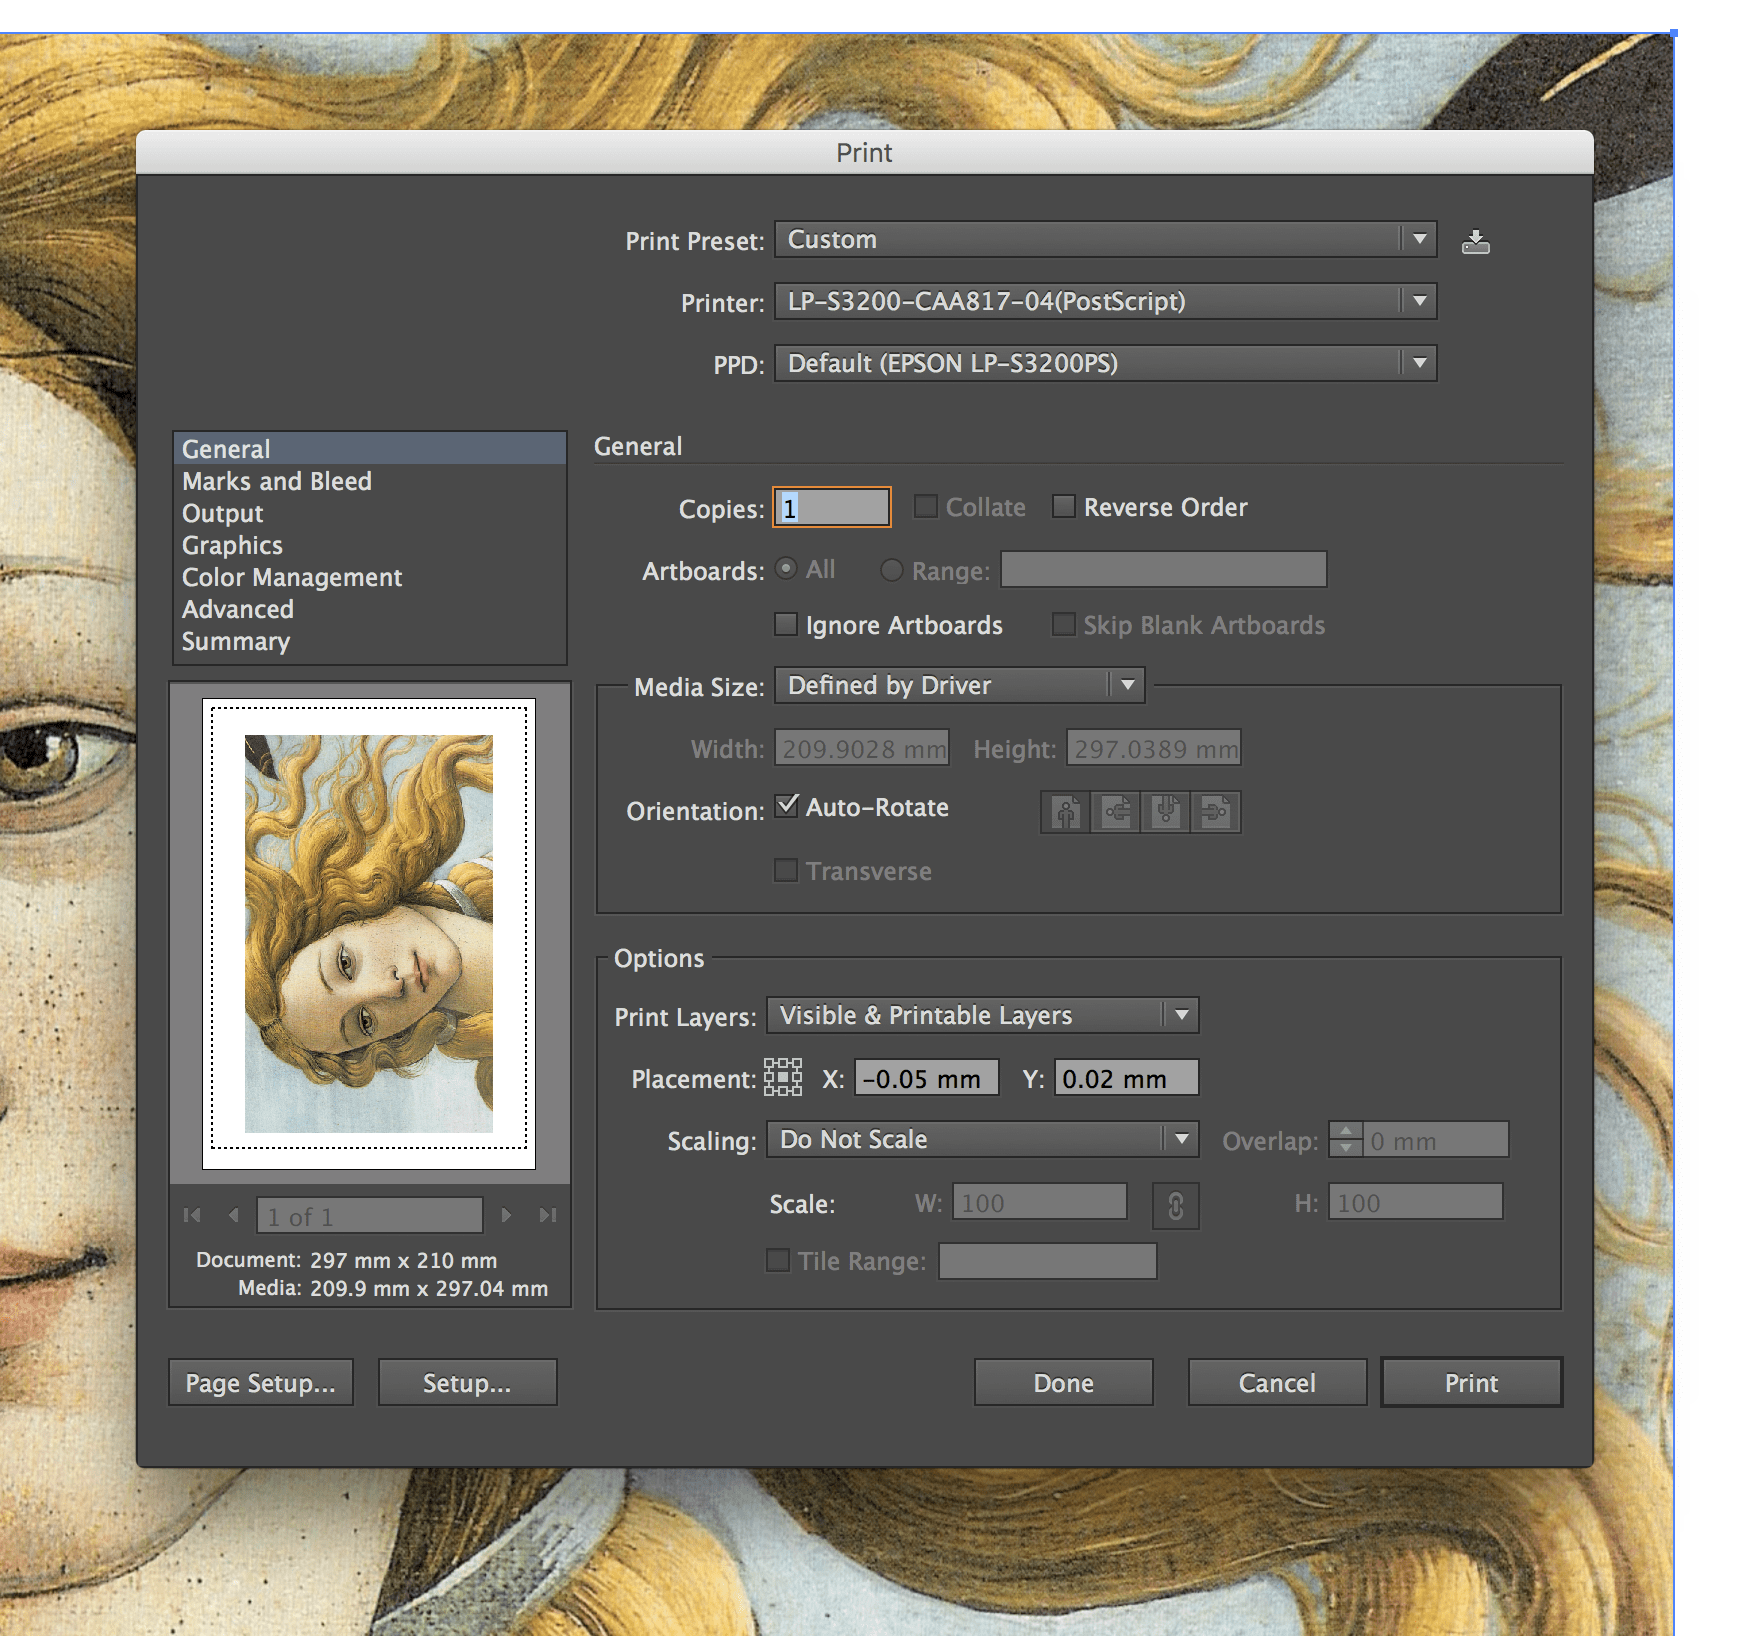
Task: Toggle the scale link proportions icon
Action: pyautogui.click(x=1176, y=1205)
